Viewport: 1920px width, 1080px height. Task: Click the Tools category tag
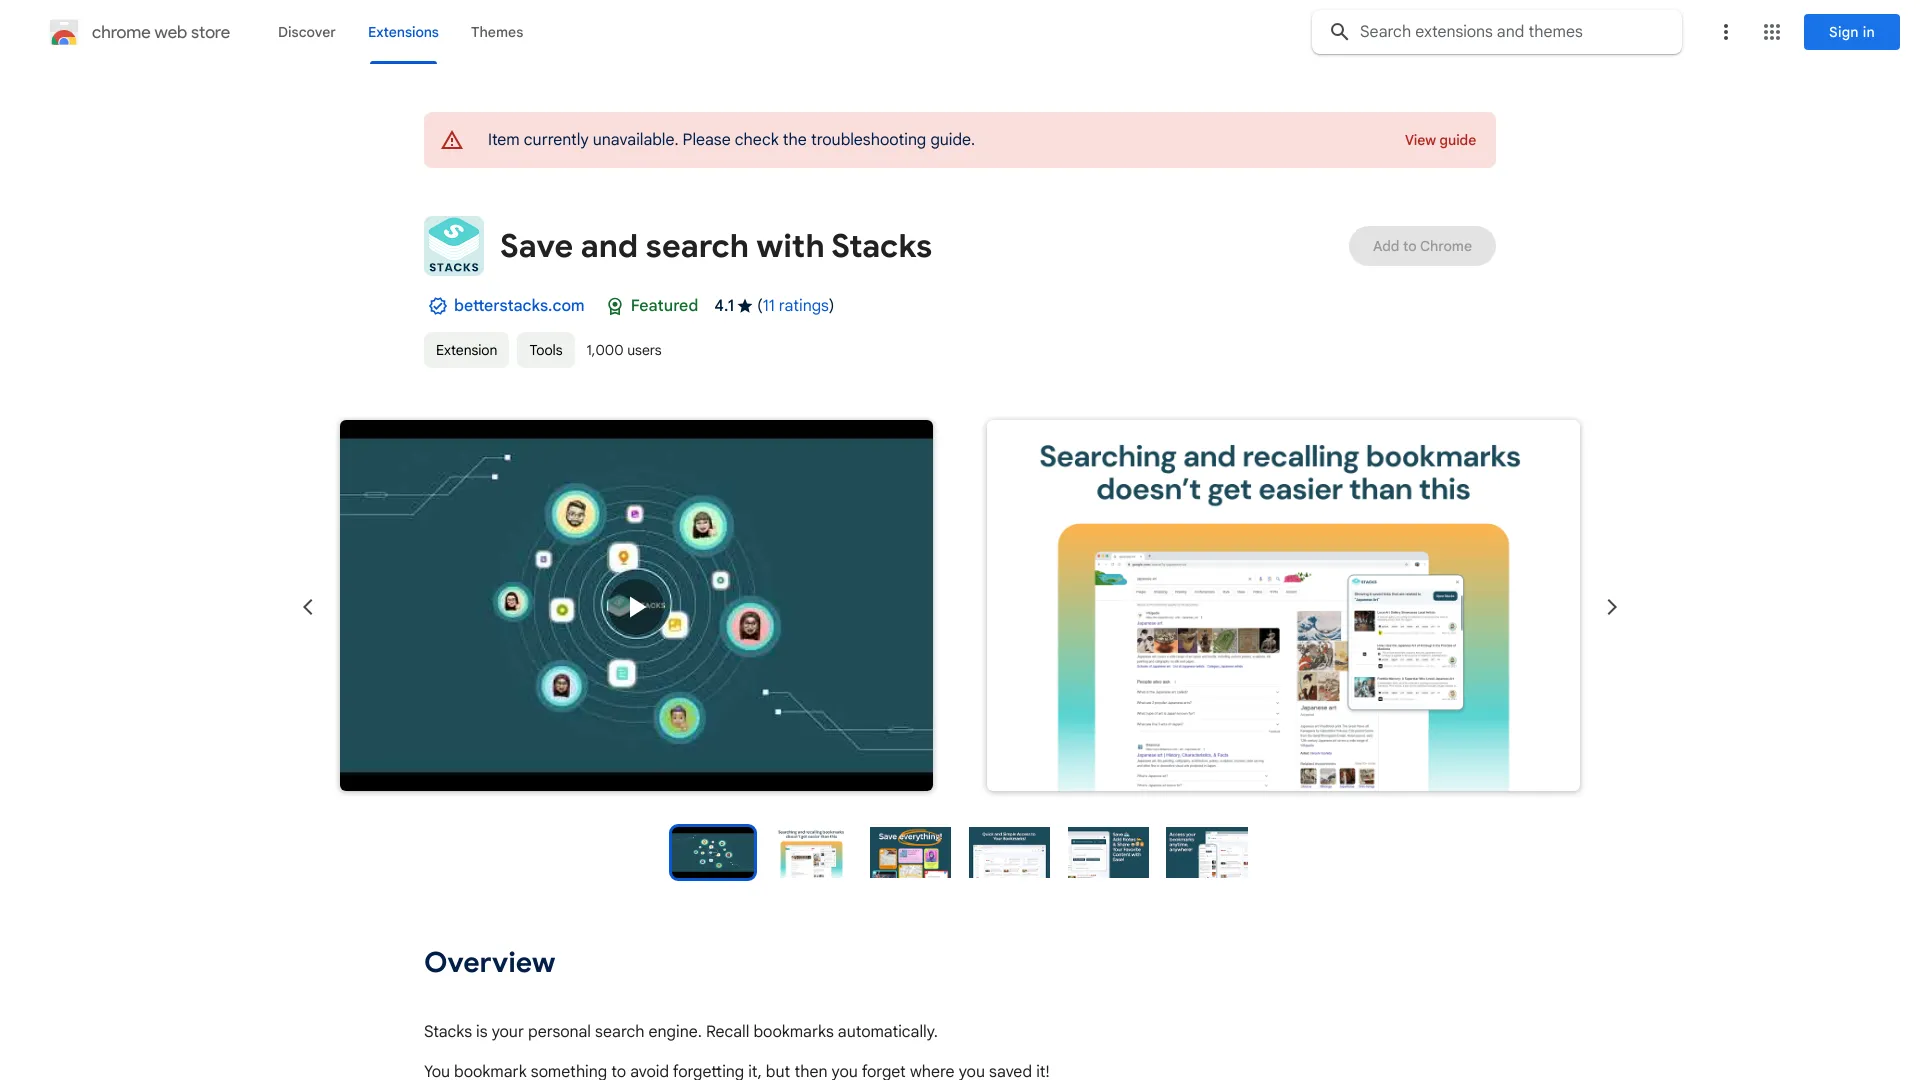pyautogui.click(x=545, y=349)
